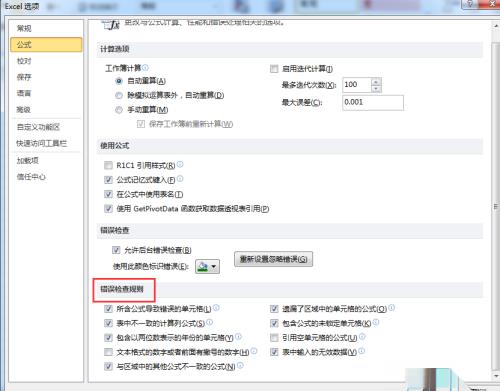Toggle 表中输入的无效数据 checkbox

pos(274,352)
